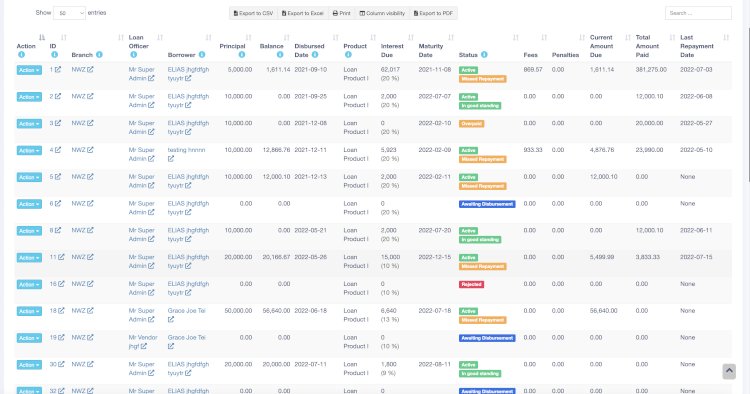
Task: Click Awaiting Disbursement badge in row 6
Action: point(487,204)
